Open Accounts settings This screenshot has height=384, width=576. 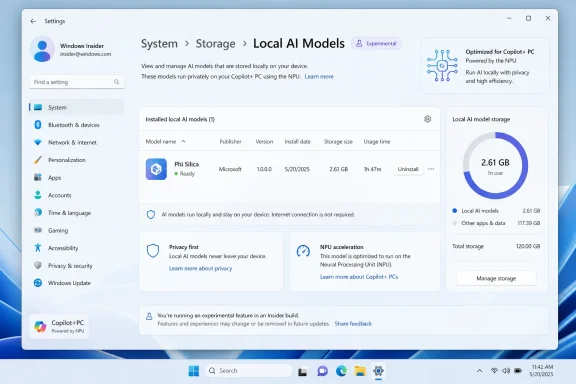[77, 195]
